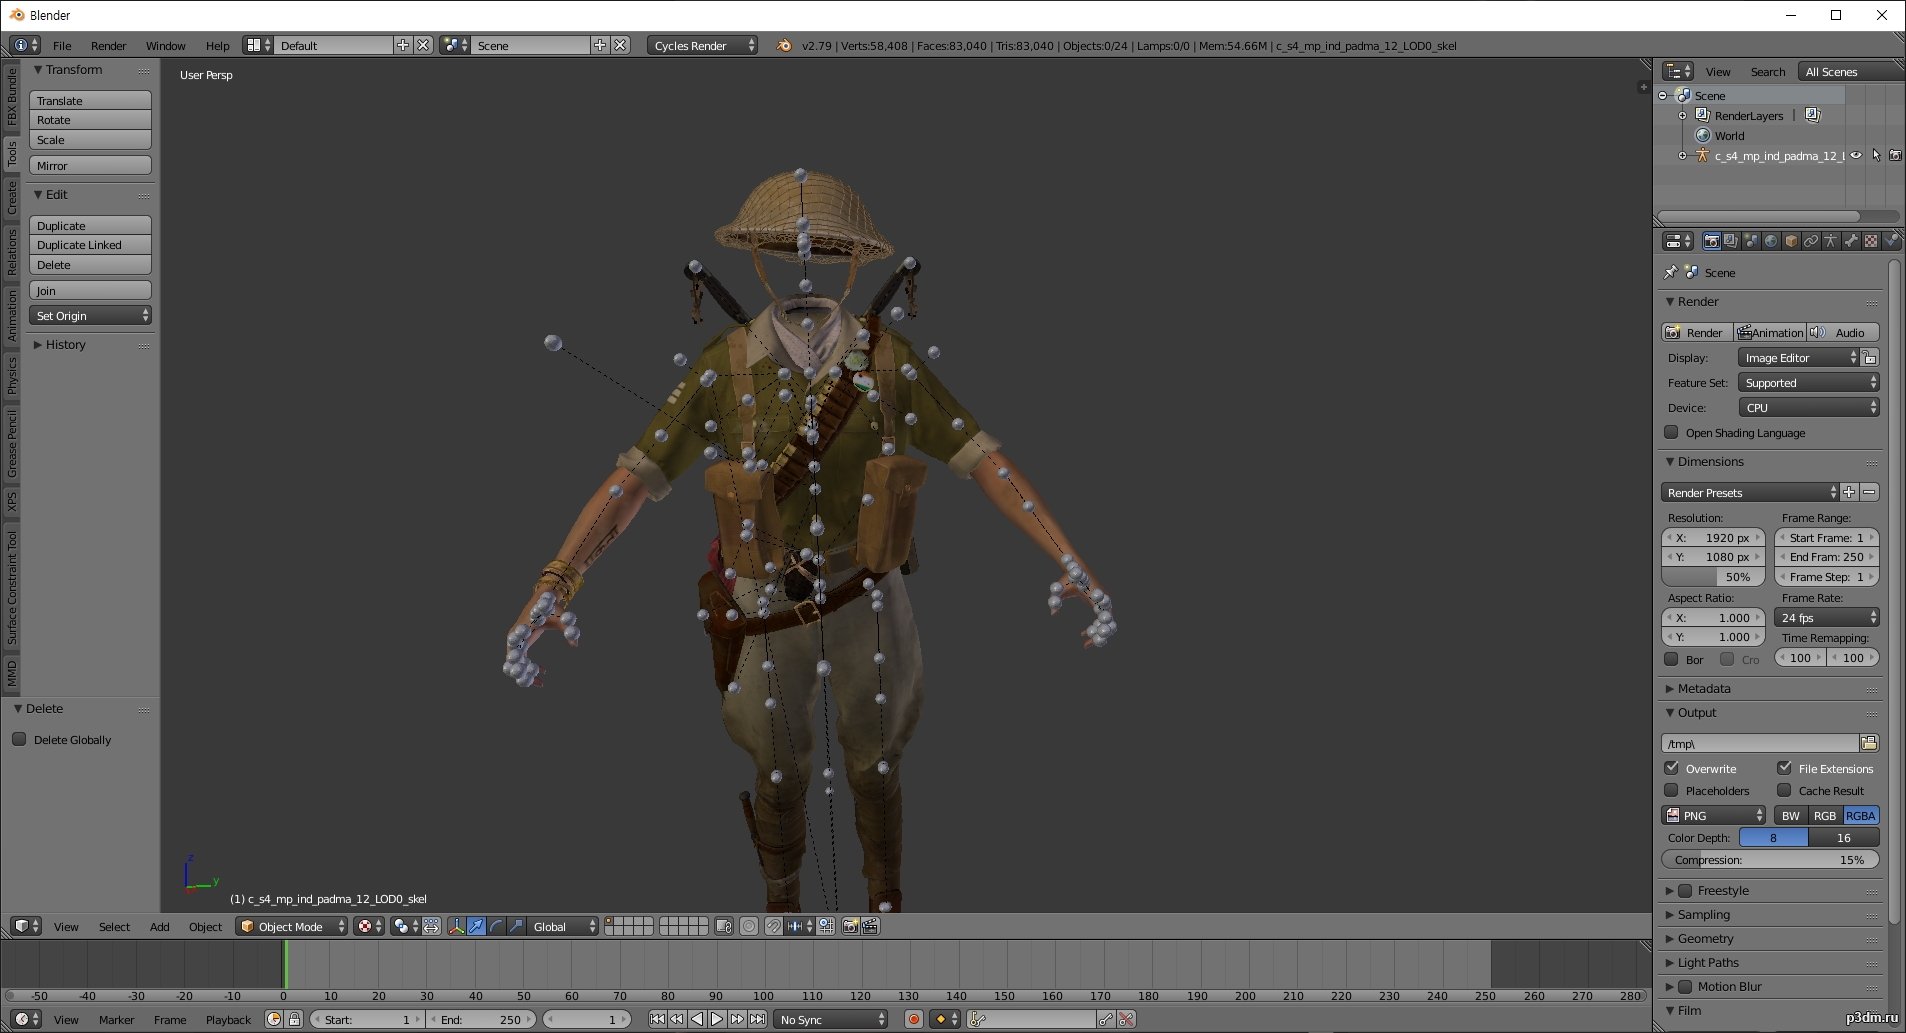
Task: Click the Translate button
Action: [90, 100]
